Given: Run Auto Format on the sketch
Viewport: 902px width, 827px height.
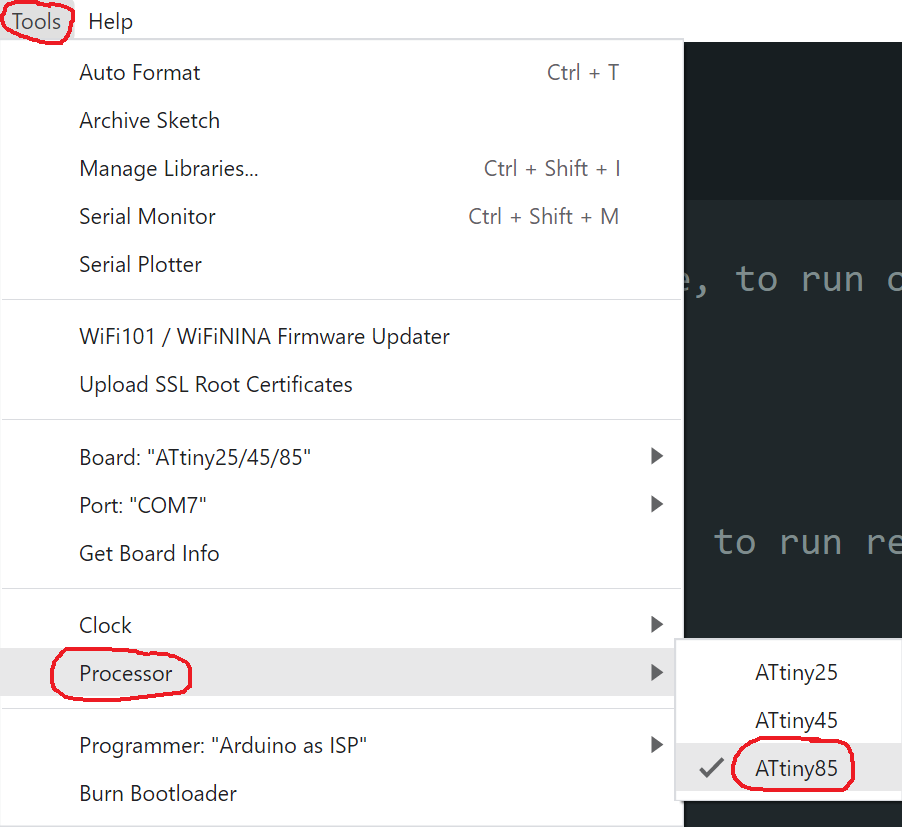Looking at the screenshot, I should [x=140, y=73].
